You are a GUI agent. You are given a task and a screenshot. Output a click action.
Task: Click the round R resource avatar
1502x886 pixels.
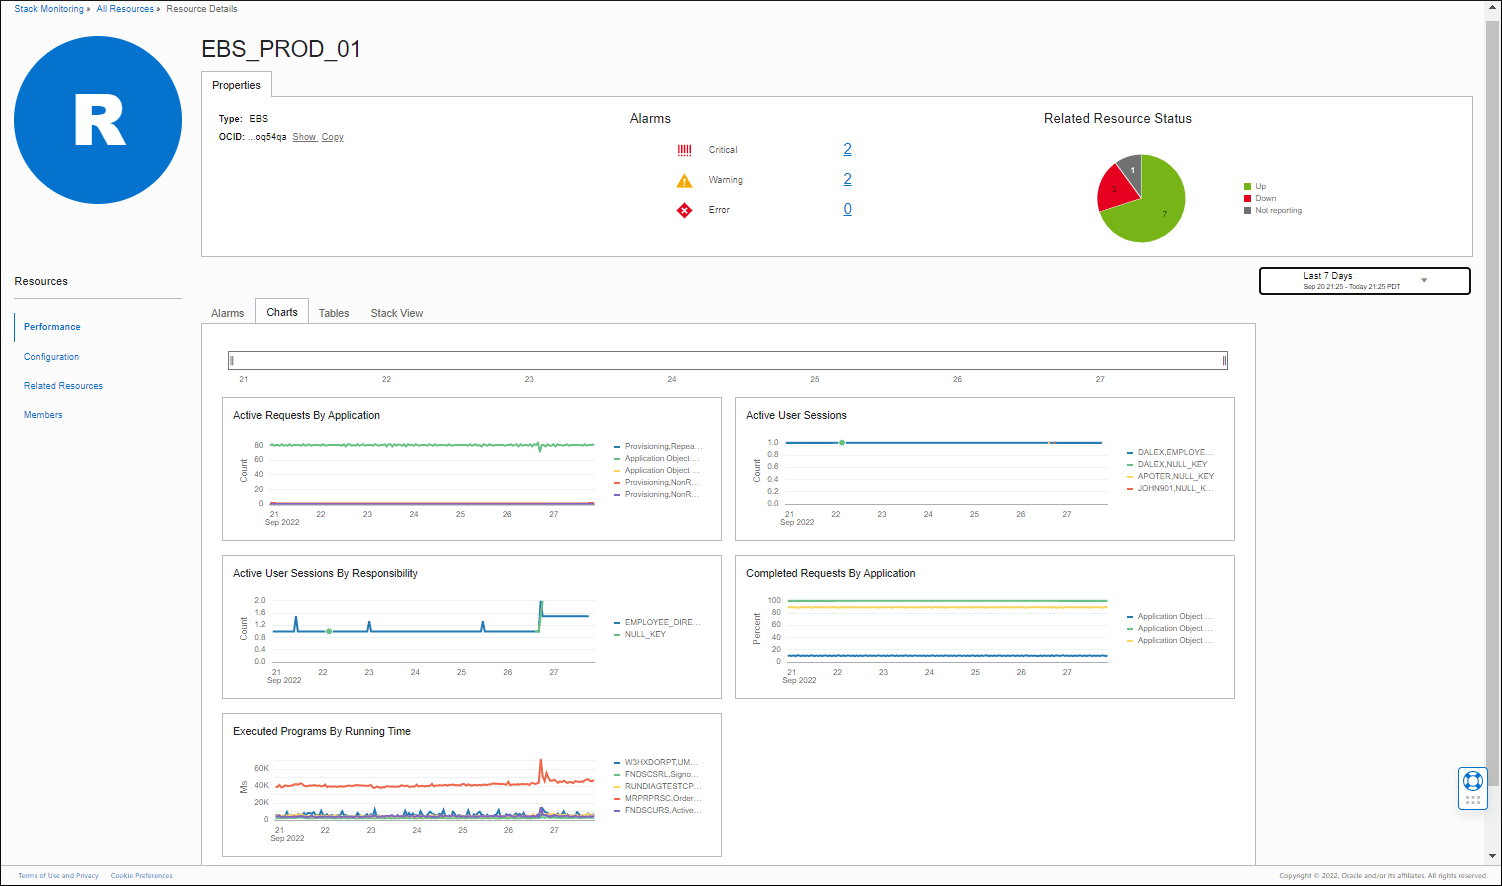pos(97,120)
